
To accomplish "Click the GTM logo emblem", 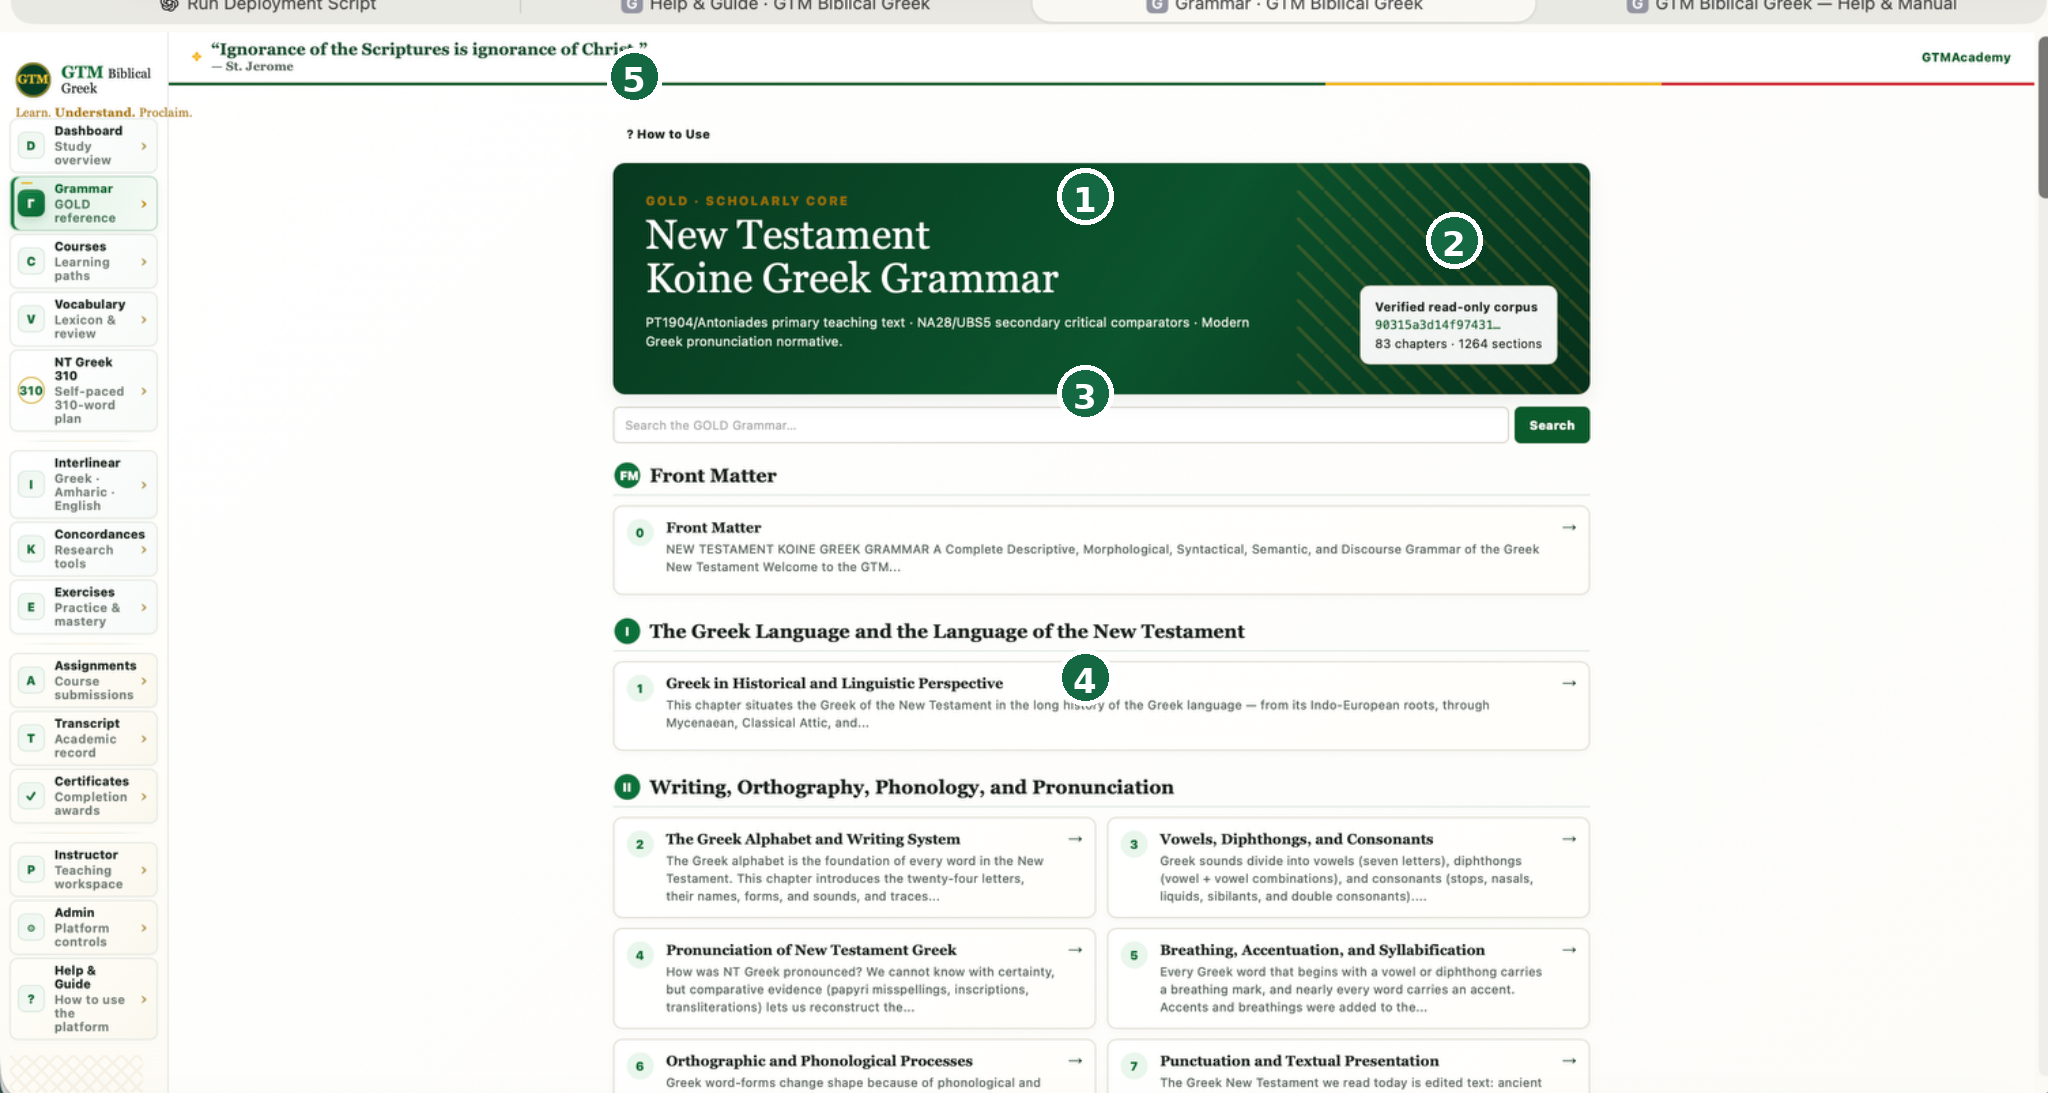I will [x=33, y=79].
